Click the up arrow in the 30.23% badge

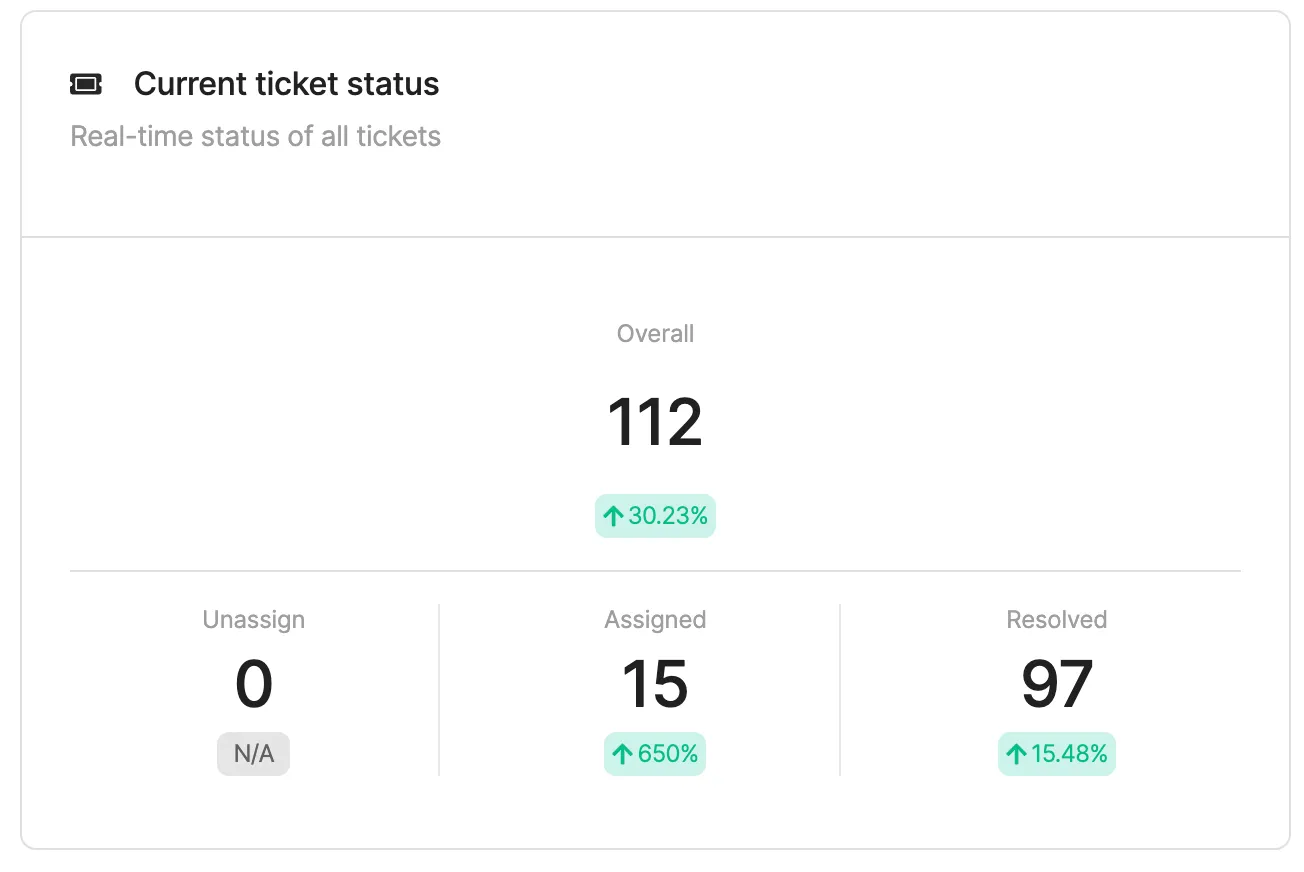[x=613, y=517]
